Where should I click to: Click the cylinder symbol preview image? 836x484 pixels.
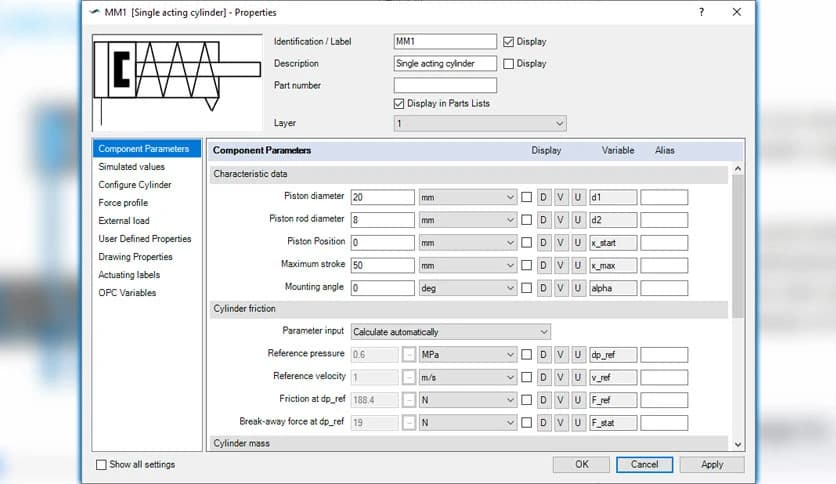click(177, 83)
